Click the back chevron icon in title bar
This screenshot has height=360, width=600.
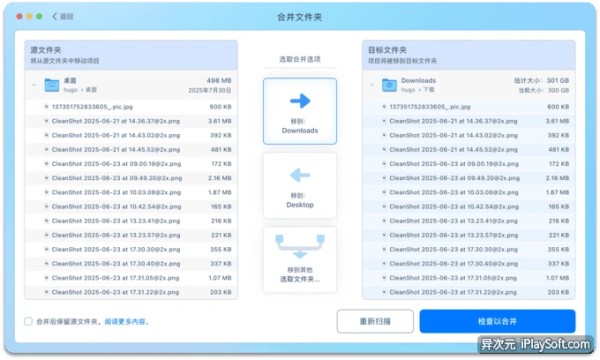point(55,16)
